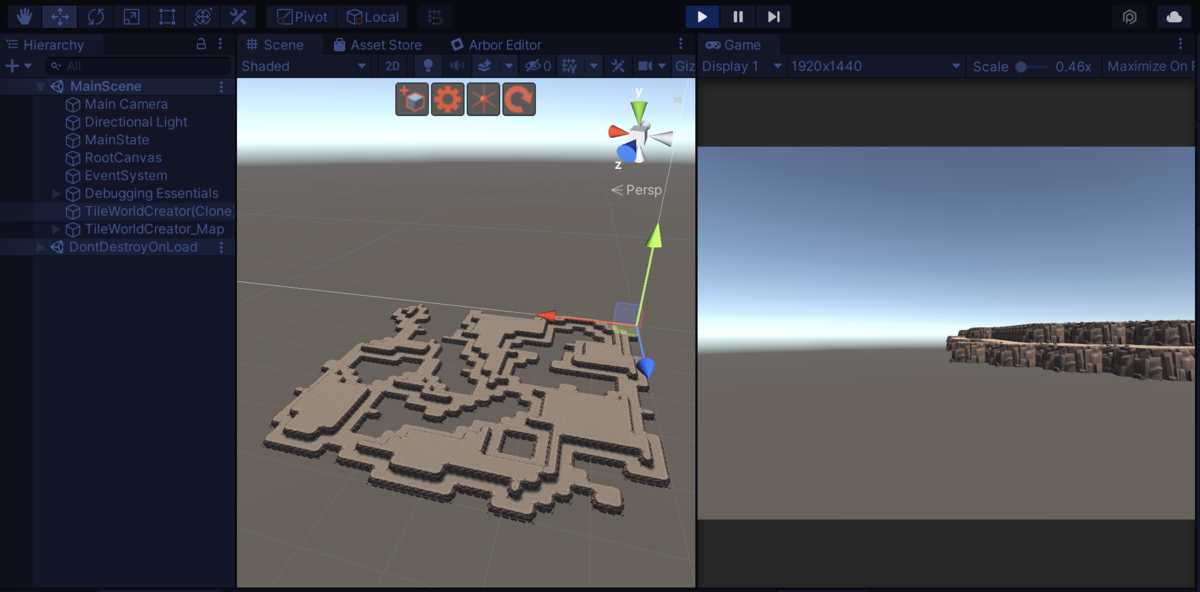This screenshot has height=592, width=1200.
Task: Select the Move tool
Action: point(60,17)
